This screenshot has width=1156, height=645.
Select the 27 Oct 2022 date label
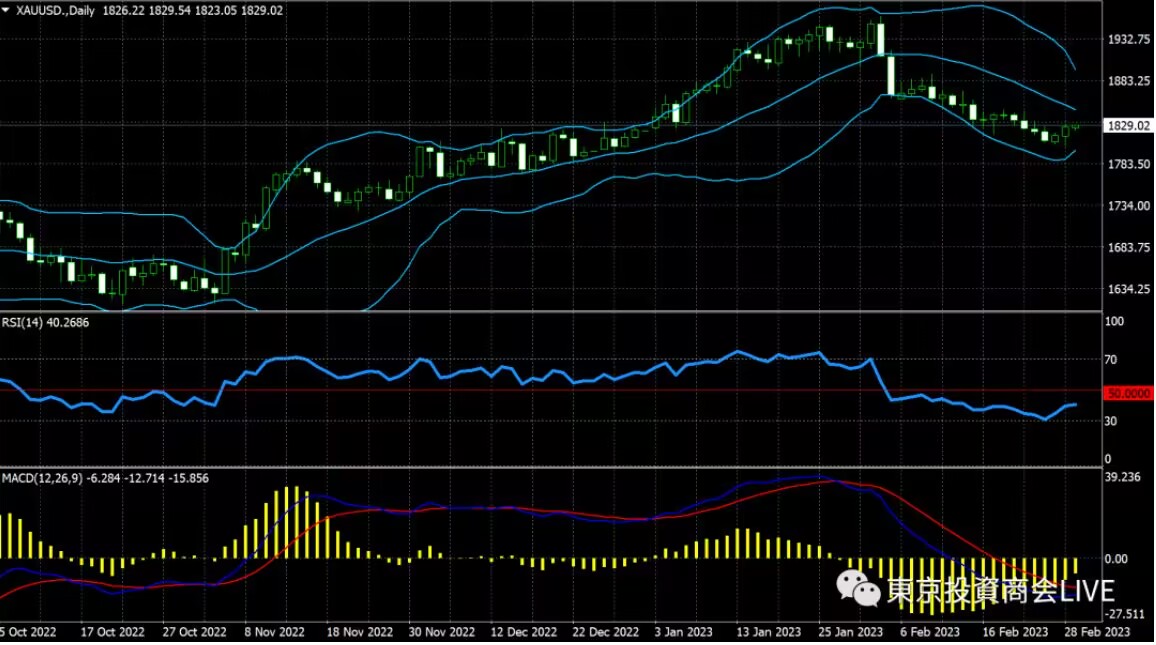point(195,632)
